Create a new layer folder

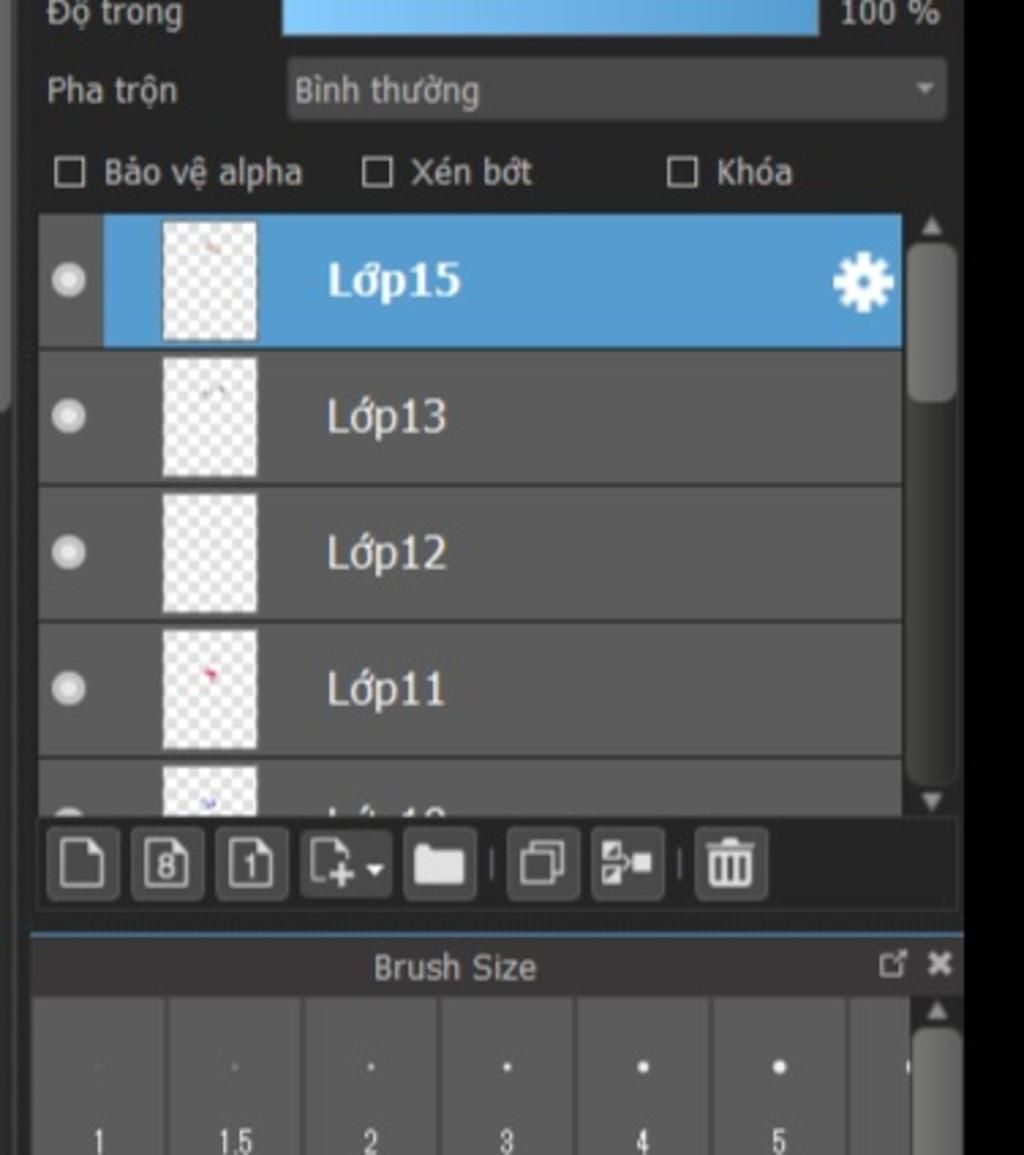point(440,863)
